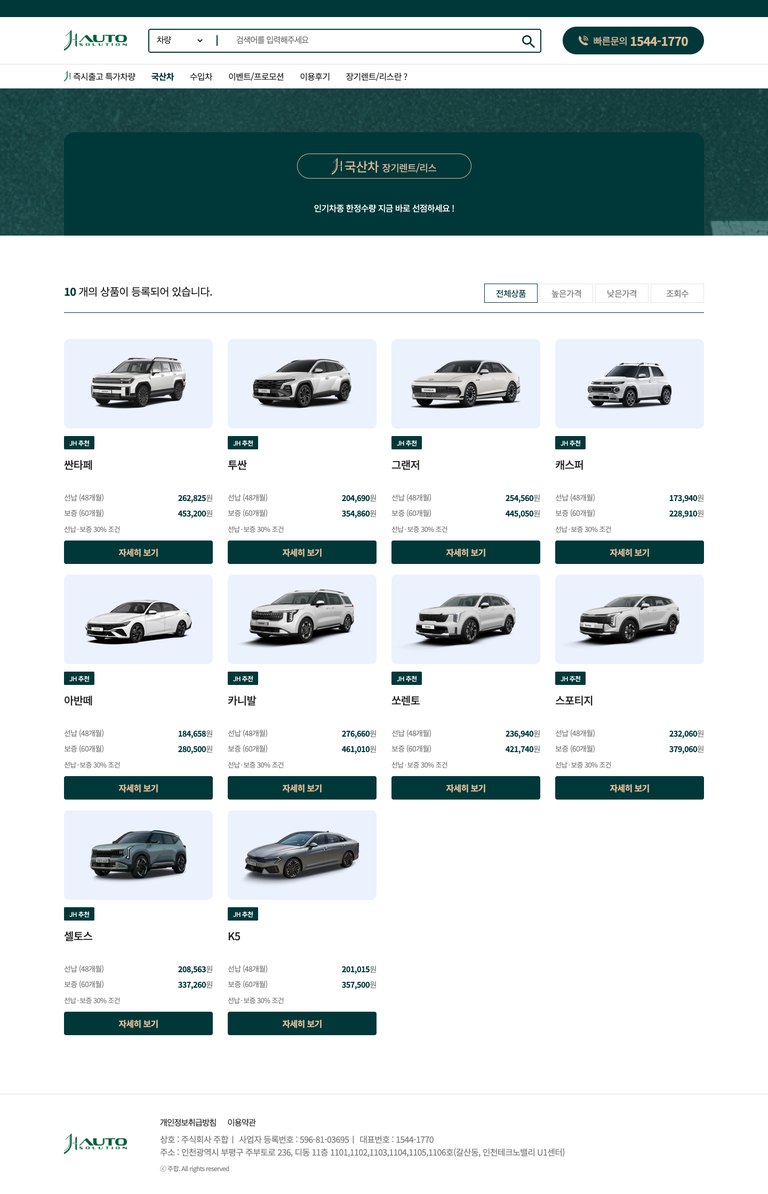Viewport: 768px width, 1194px height.
Task: Click the 262,825원 price for 싼타페
Action: [x=195, y=498]
